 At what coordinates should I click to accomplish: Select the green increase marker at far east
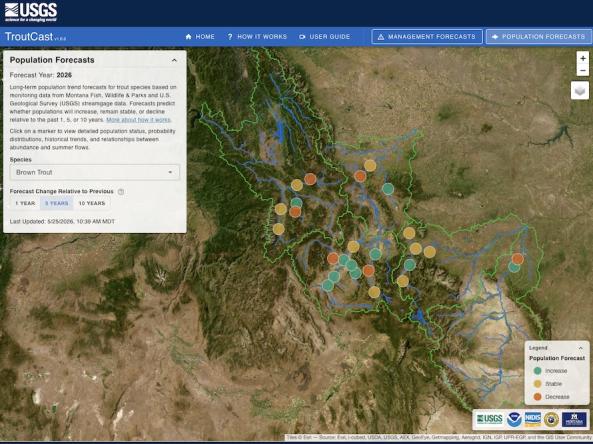(x=514, y=267)
